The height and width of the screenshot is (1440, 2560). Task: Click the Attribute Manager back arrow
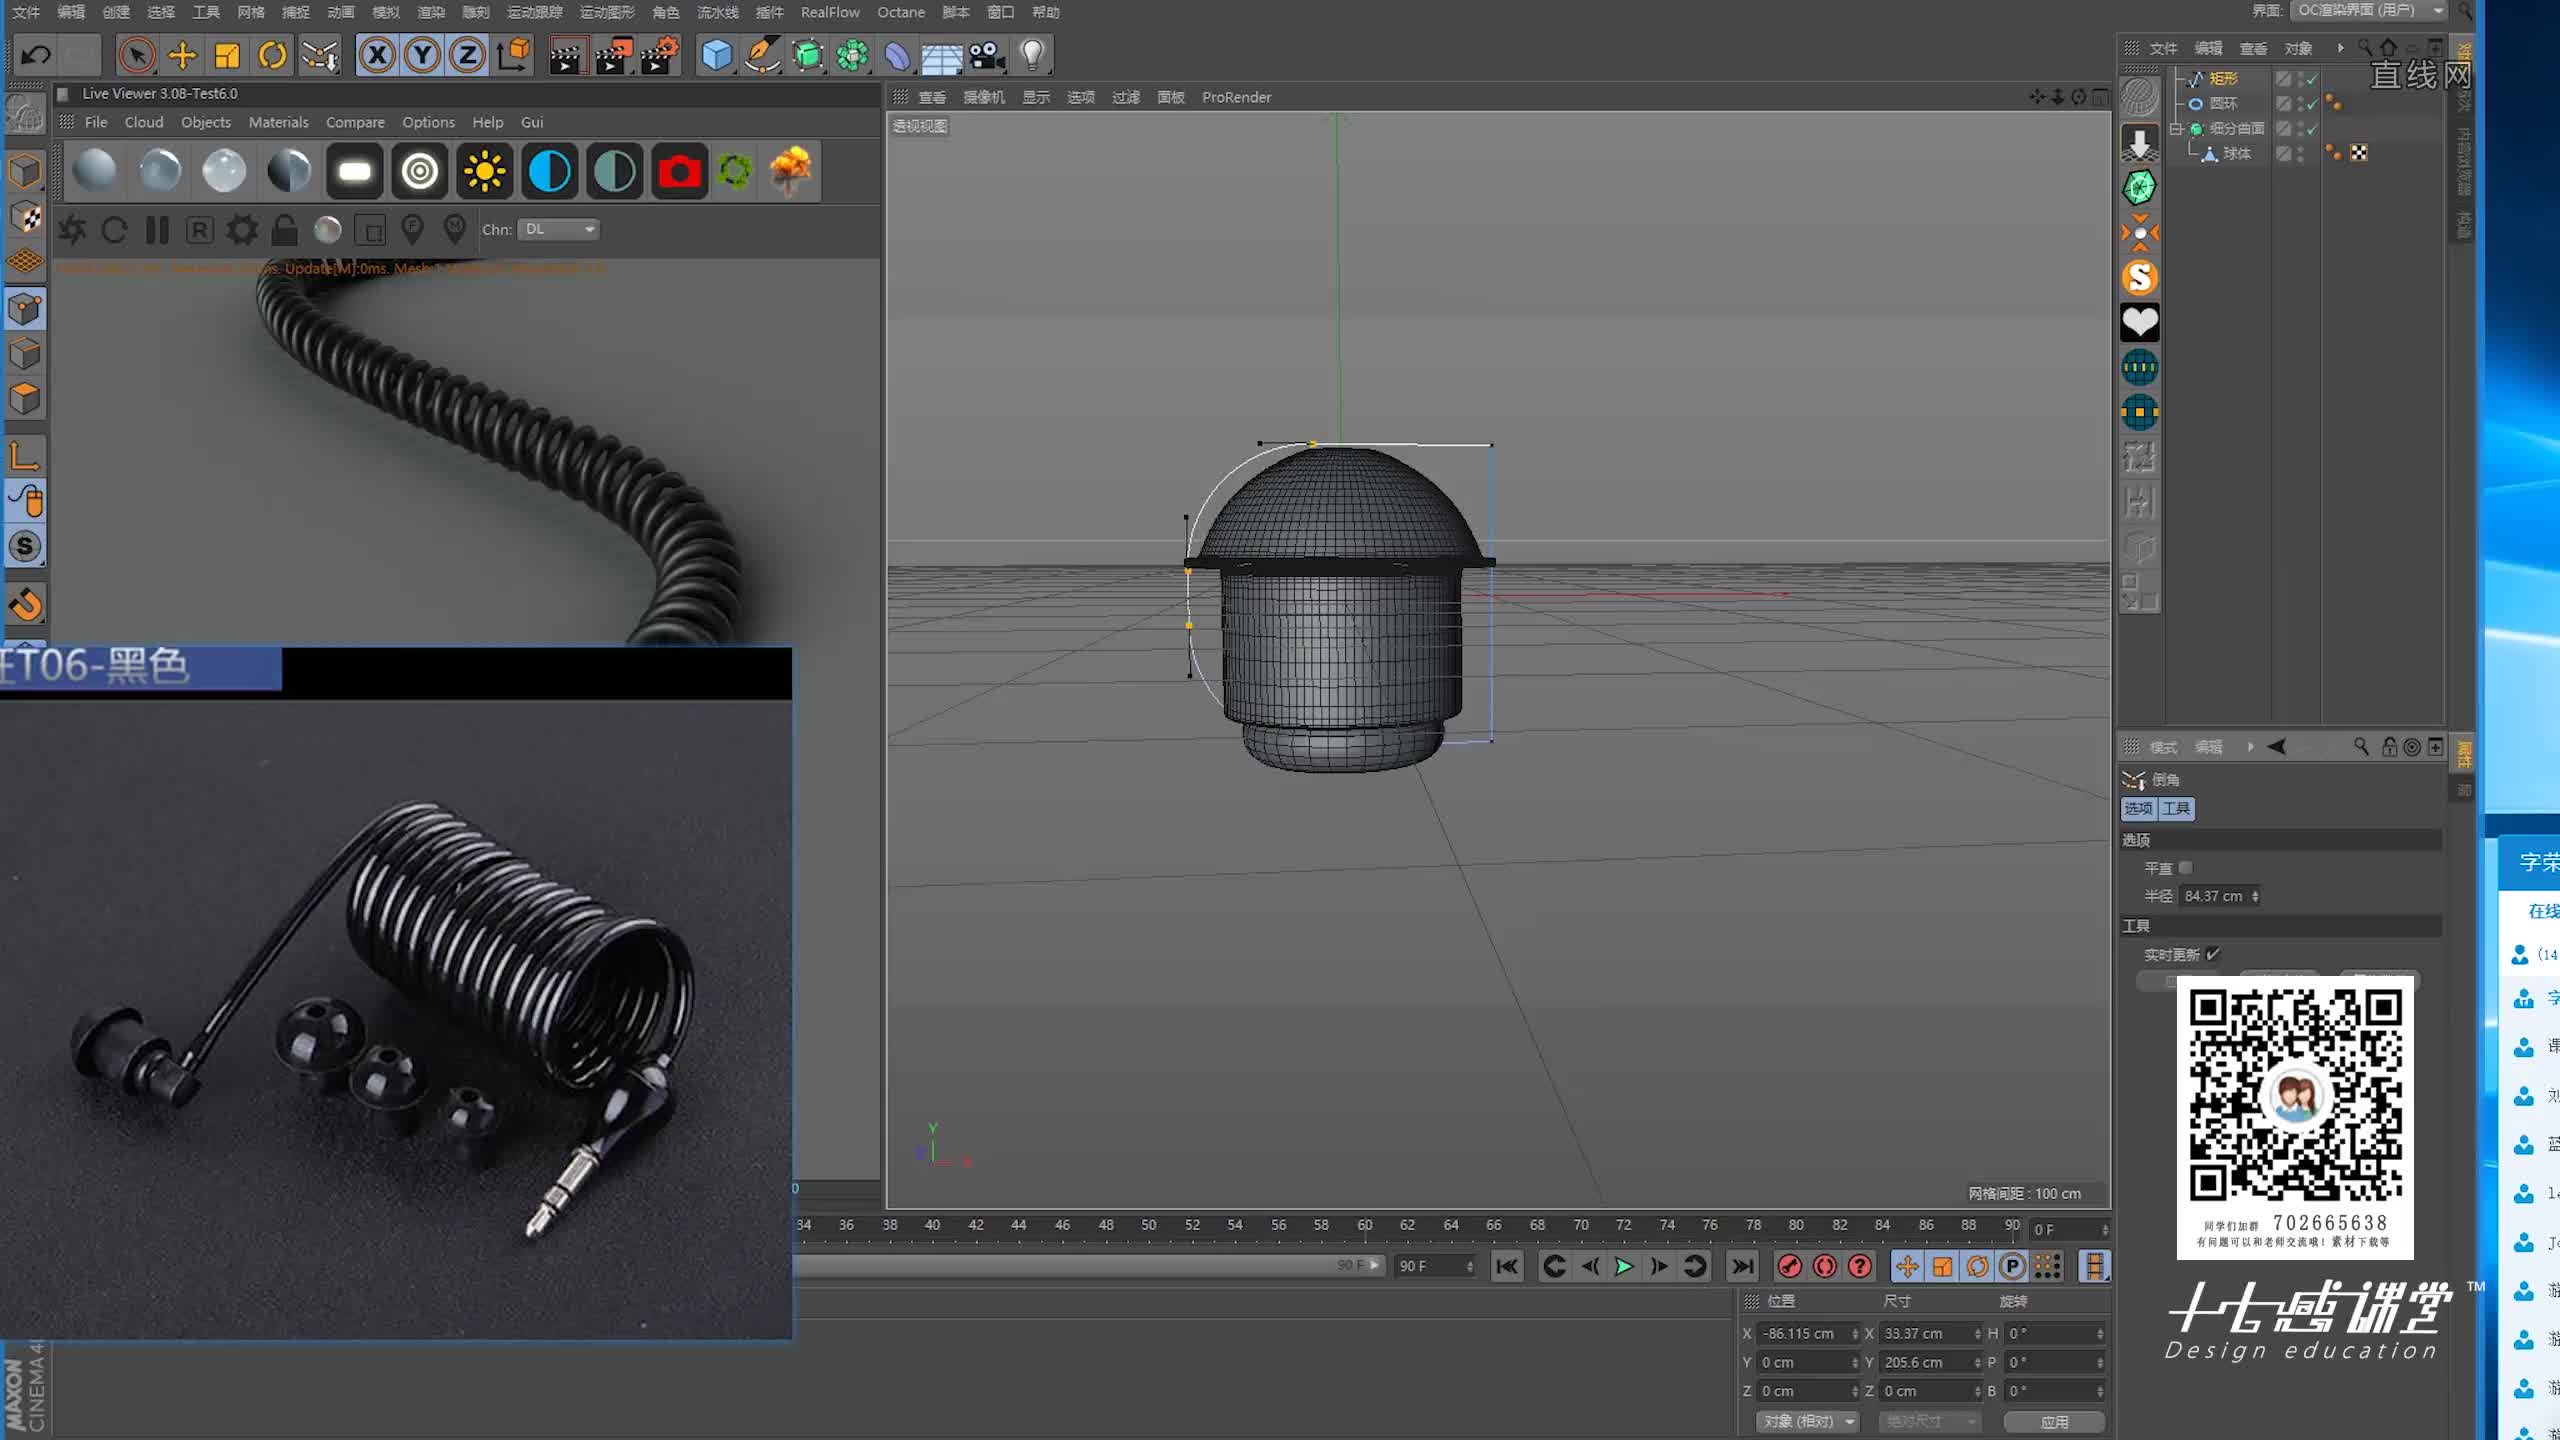2277,747
